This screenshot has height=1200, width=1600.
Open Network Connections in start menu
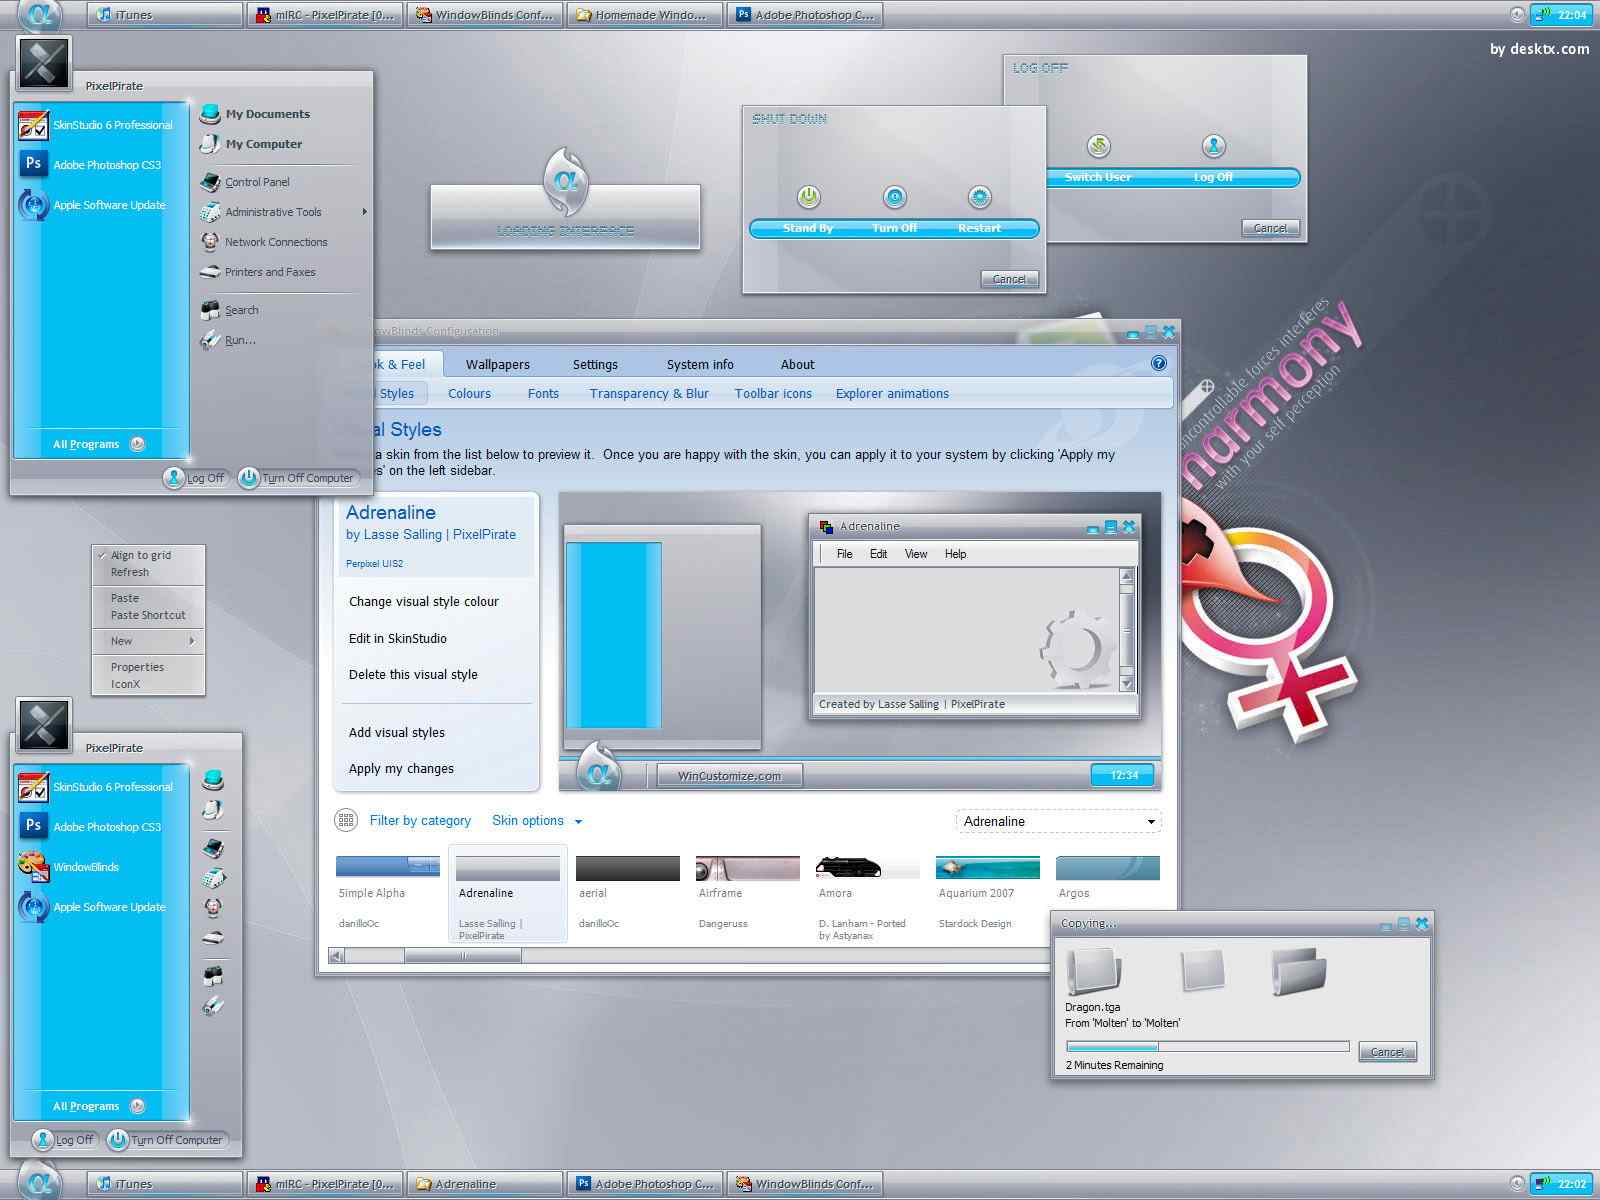coord(264,242)
